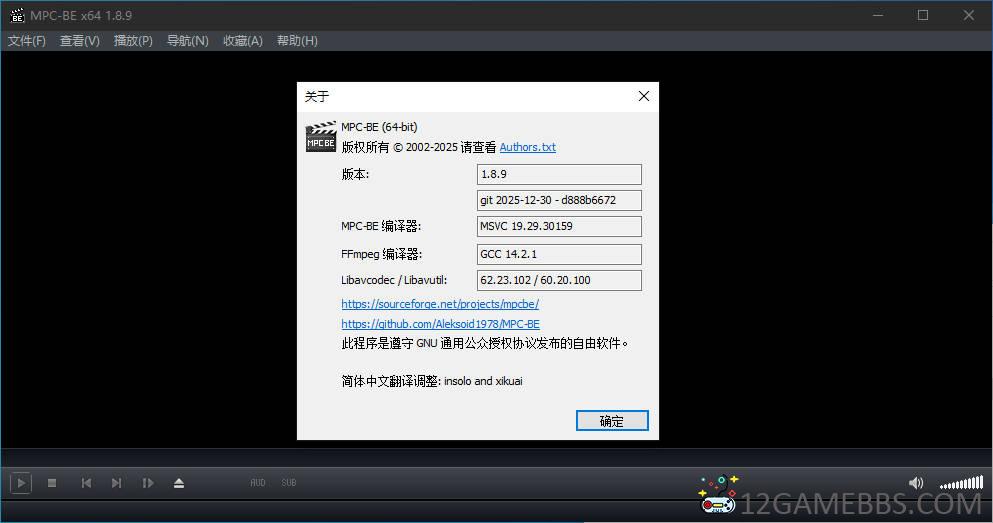Click the GNU license statement text
This screenshot has width=993, height=523.
[484, 344]
